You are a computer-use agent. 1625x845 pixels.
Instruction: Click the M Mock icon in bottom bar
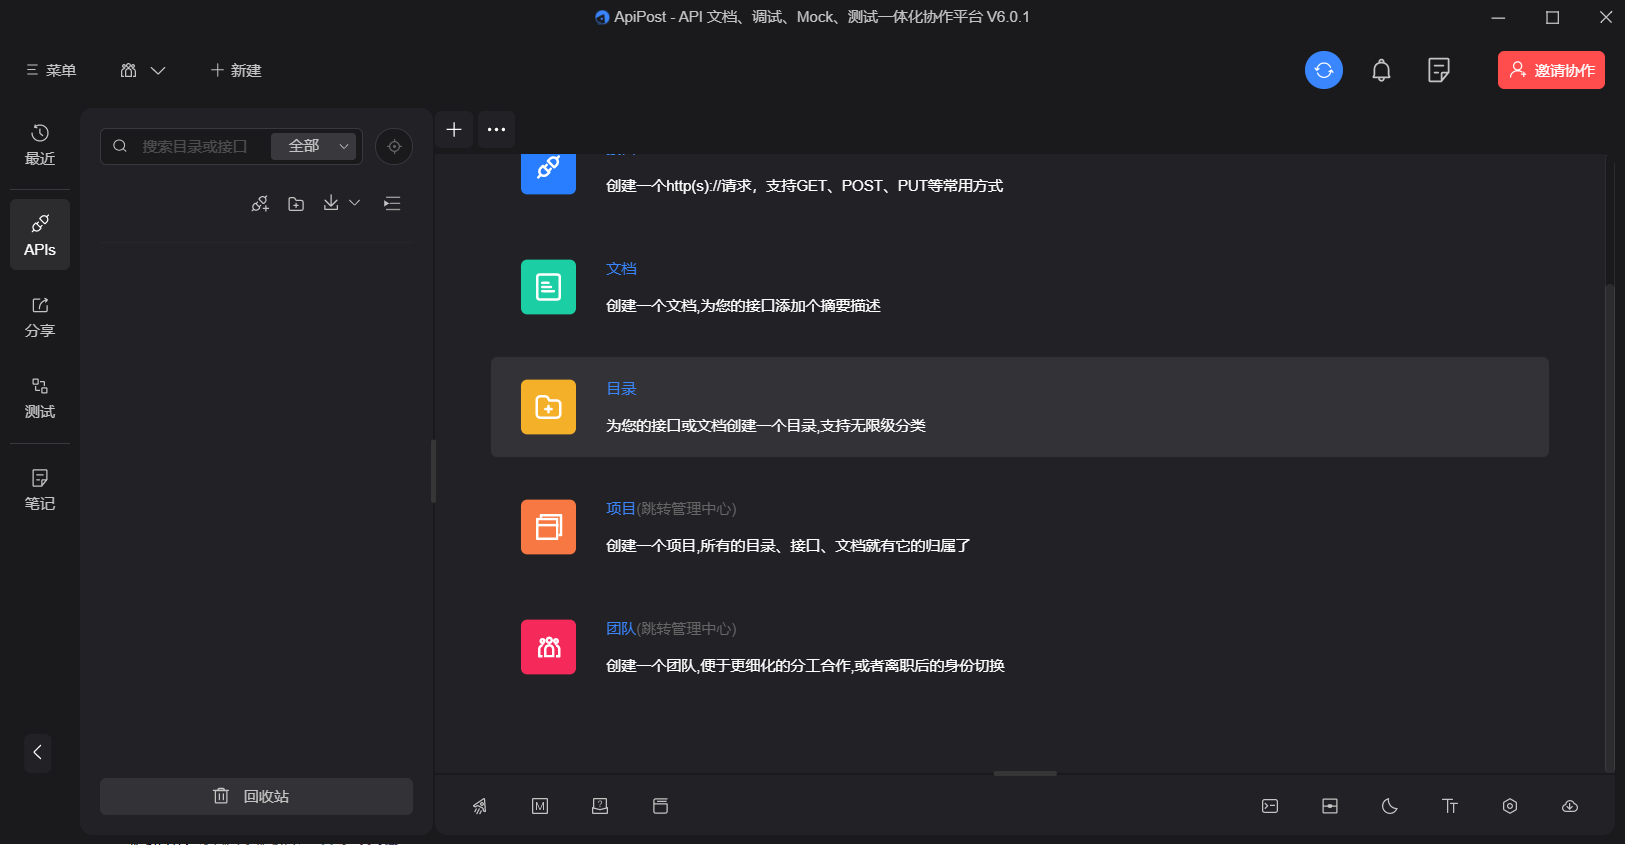(x=540, y=806)
